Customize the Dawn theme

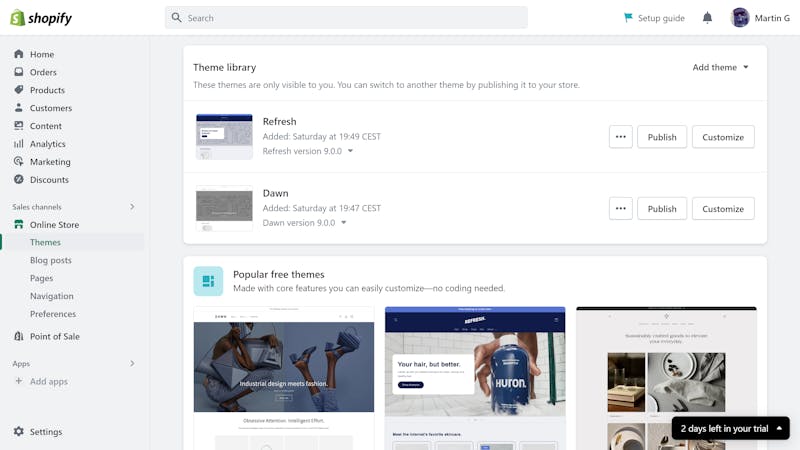pyautogui.click(x=723, y=208)
